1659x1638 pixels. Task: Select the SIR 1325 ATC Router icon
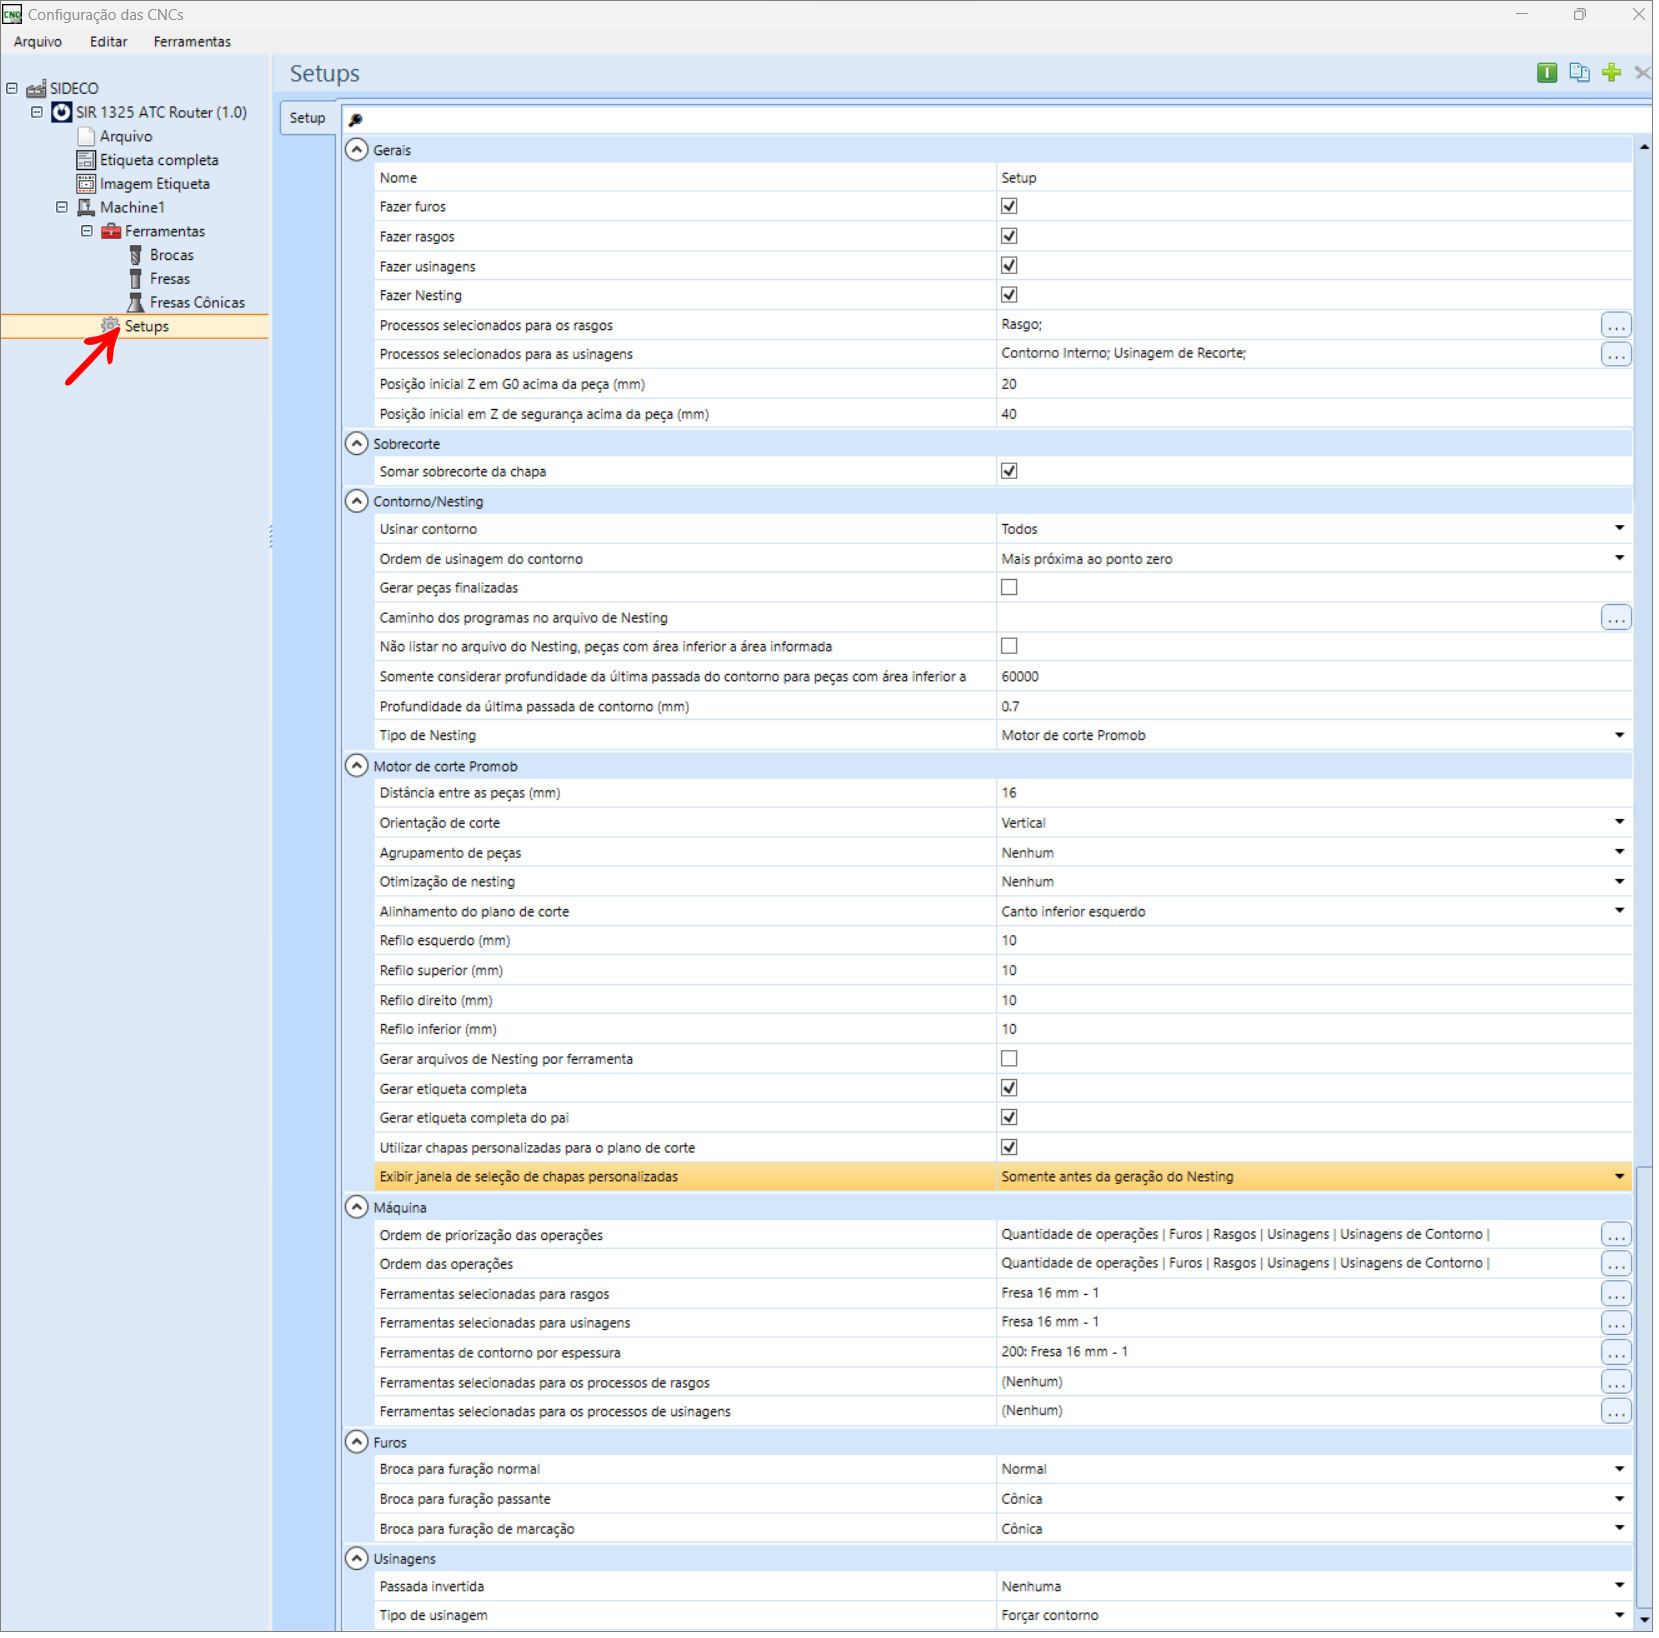pyautogui.click(x=61, y=112)
